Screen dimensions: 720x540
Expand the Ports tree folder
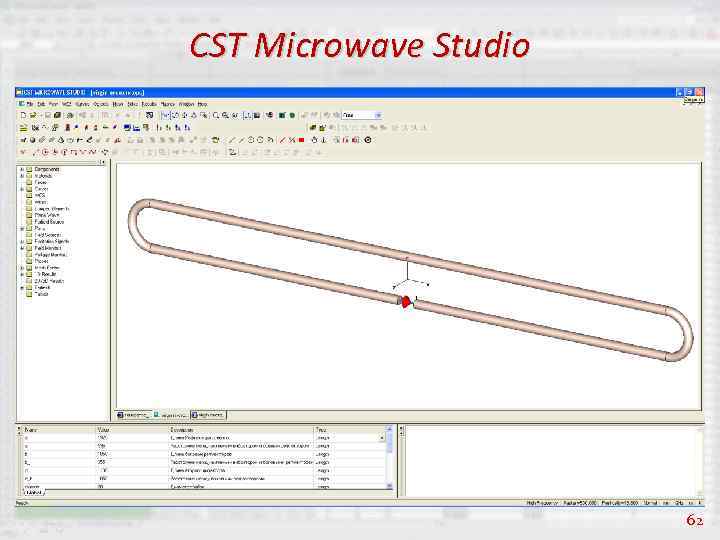click(22, 228)
